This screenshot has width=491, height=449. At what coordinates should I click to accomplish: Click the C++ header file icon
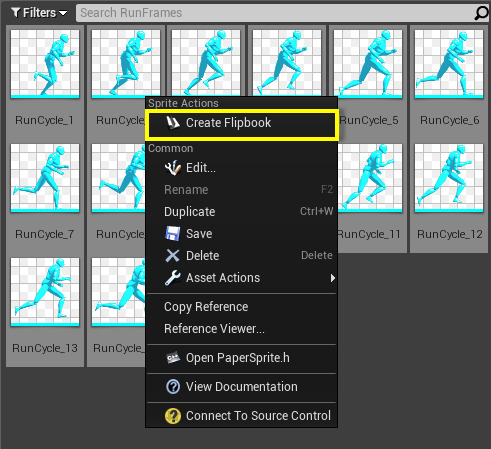pos(173,358)
